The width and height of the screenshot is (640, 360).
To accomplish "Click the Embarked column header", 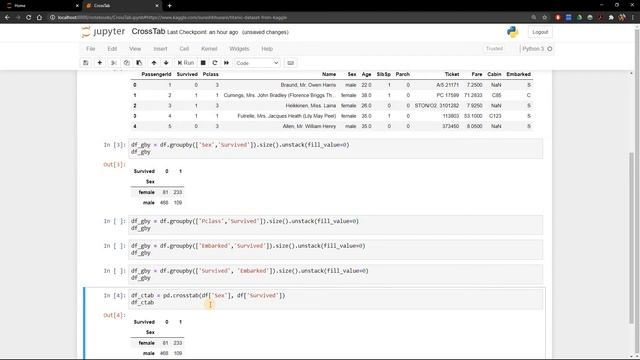I will coord(518,74).
